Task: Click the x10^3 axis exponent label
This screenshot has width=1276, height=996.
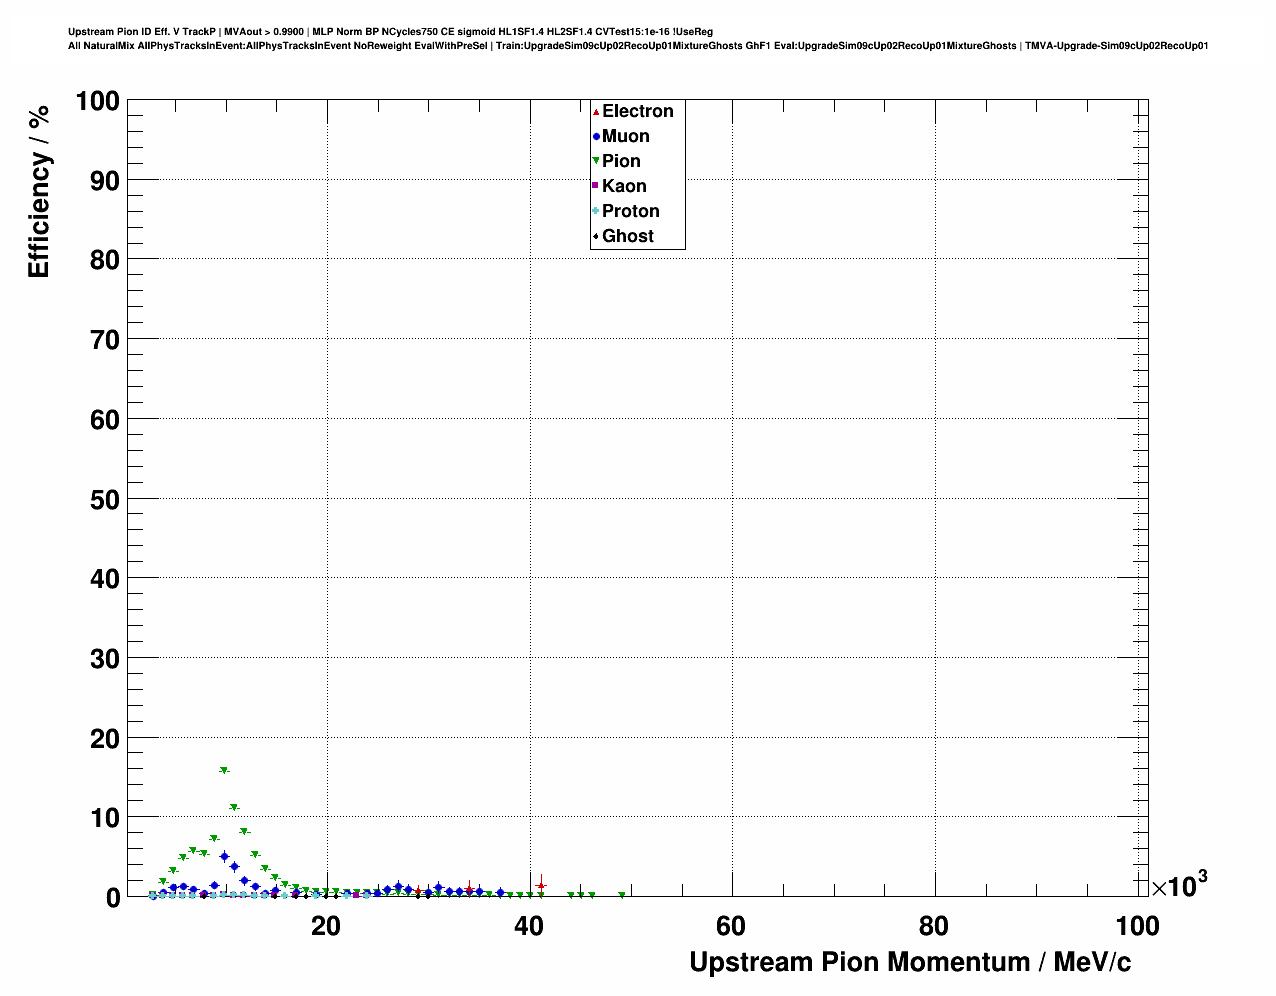Action: pyautogui.click(x=1179, y=885)
